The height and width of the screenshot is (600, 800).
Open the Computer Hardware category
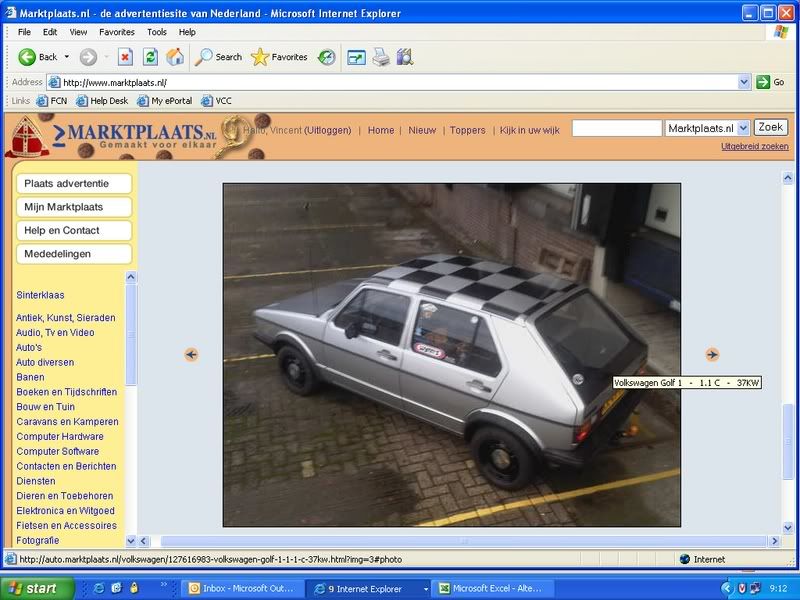pos(60,437)
